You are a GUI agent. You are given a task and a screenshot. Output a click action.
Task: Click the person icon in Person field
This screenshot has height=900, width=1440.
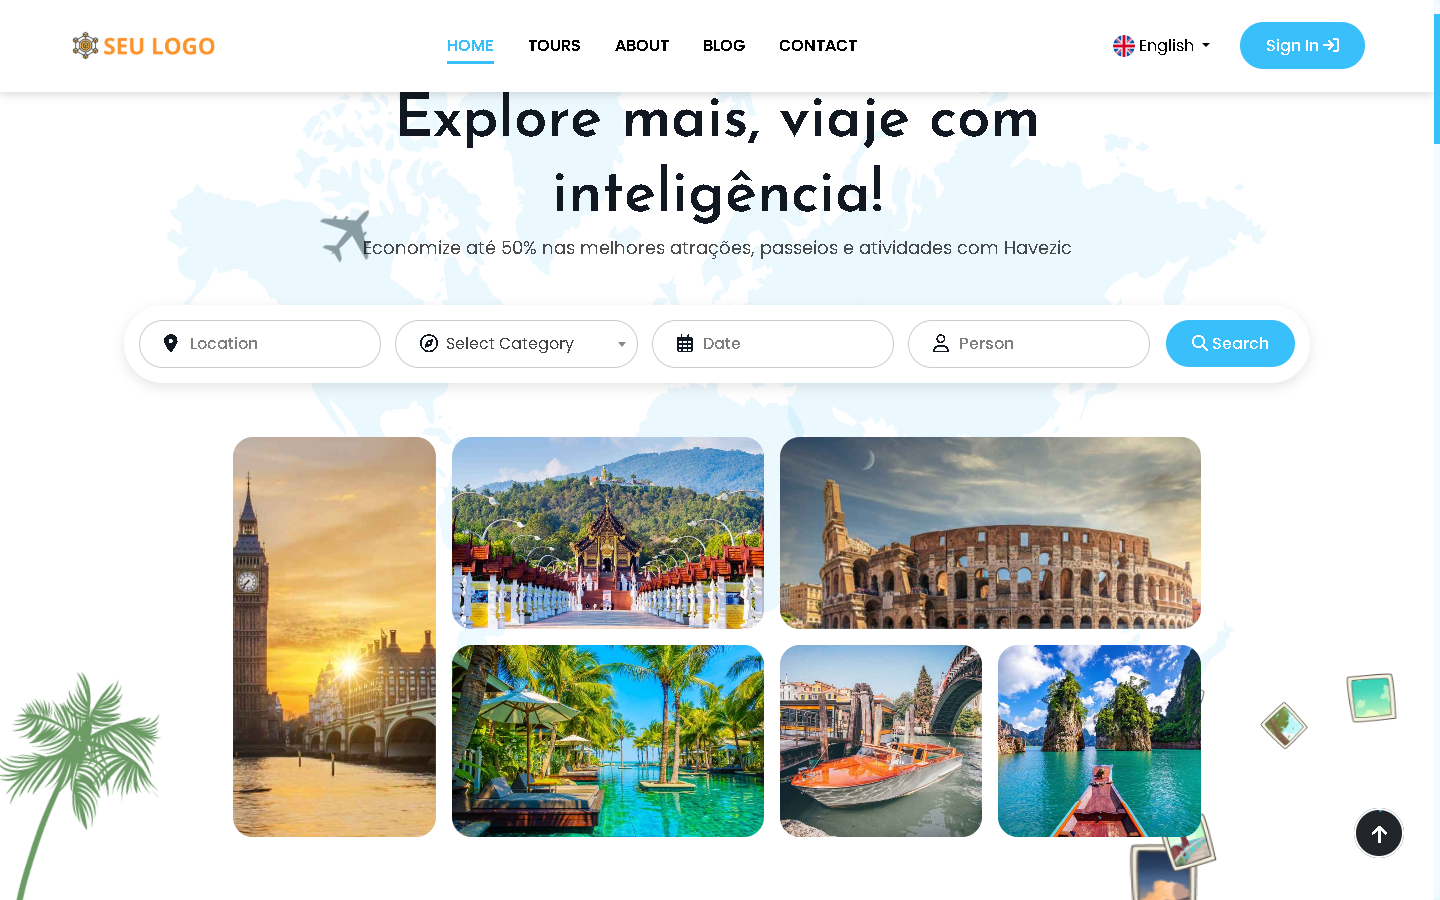941,343
